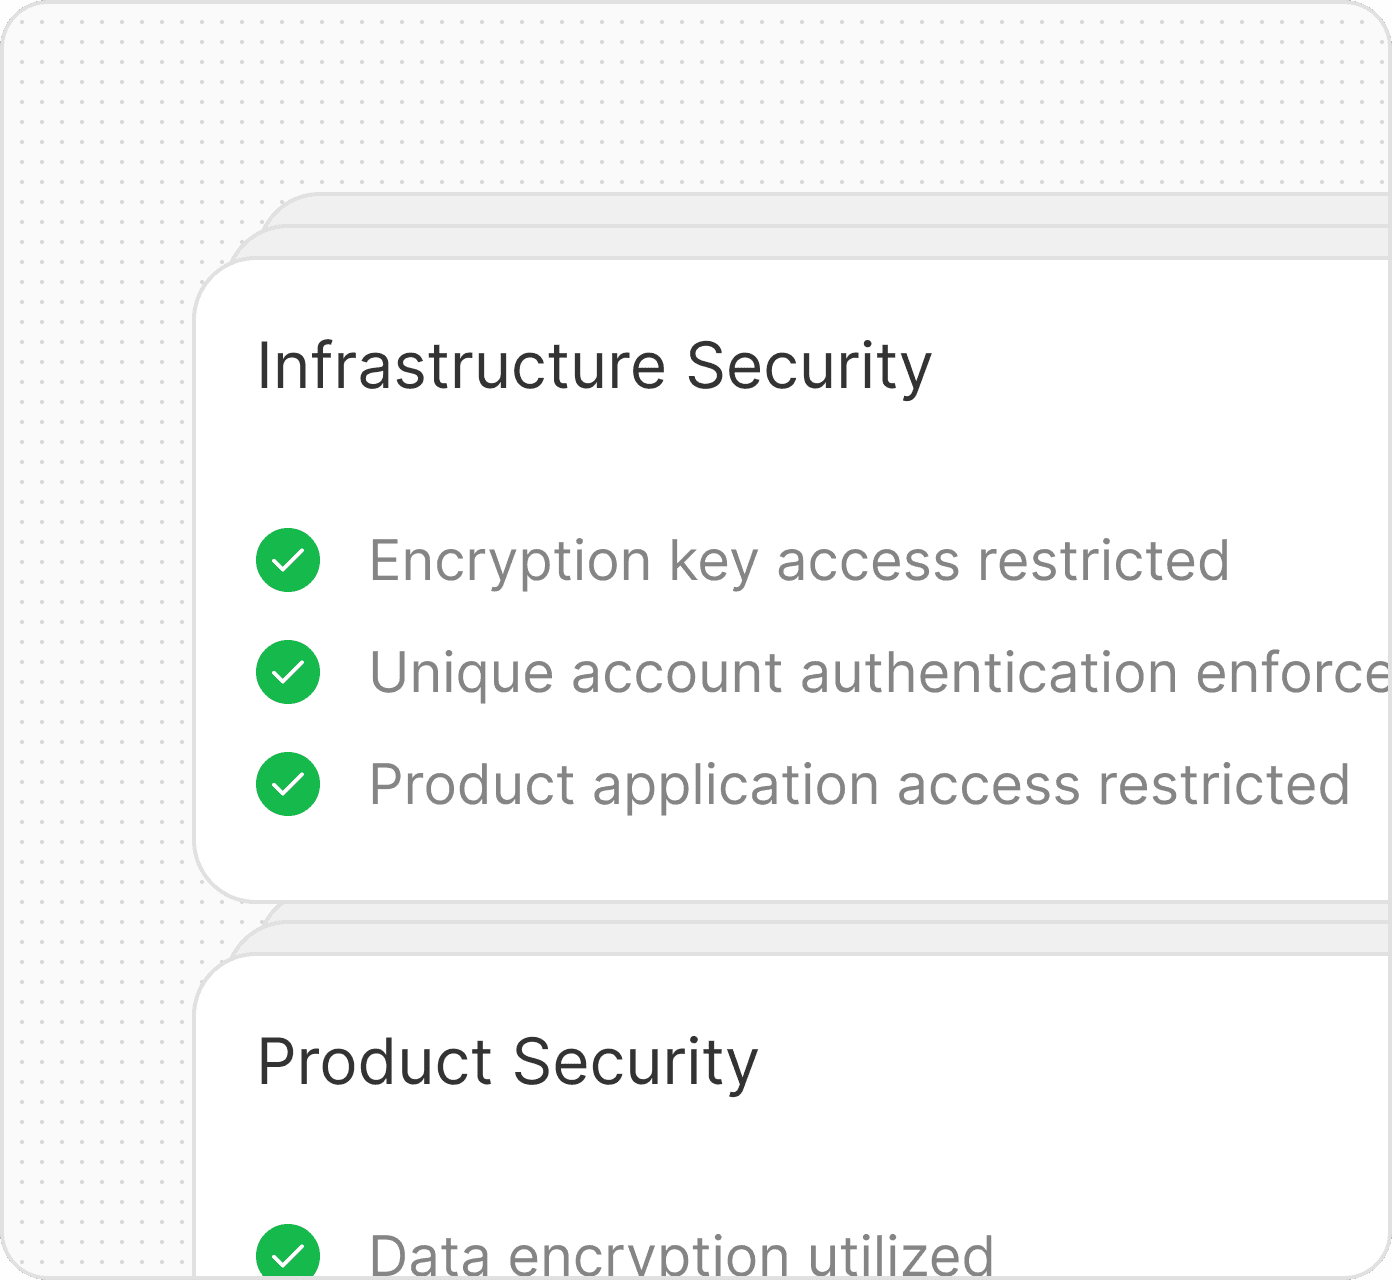Click the Infrastructure Security heading

[594, 366]
